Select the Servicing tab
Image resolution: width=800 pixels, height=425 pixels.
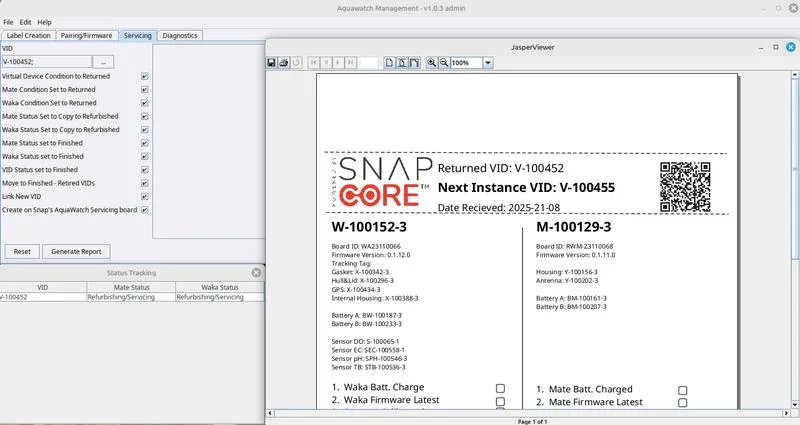(x=138, y=36)
